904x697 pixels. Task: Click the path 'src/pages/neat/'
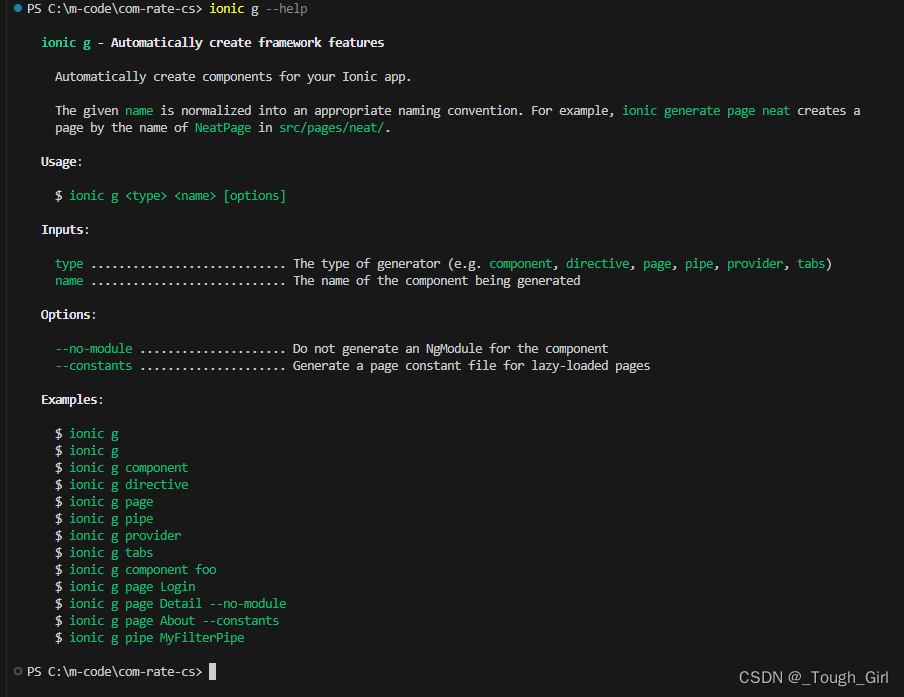point(332,128)
